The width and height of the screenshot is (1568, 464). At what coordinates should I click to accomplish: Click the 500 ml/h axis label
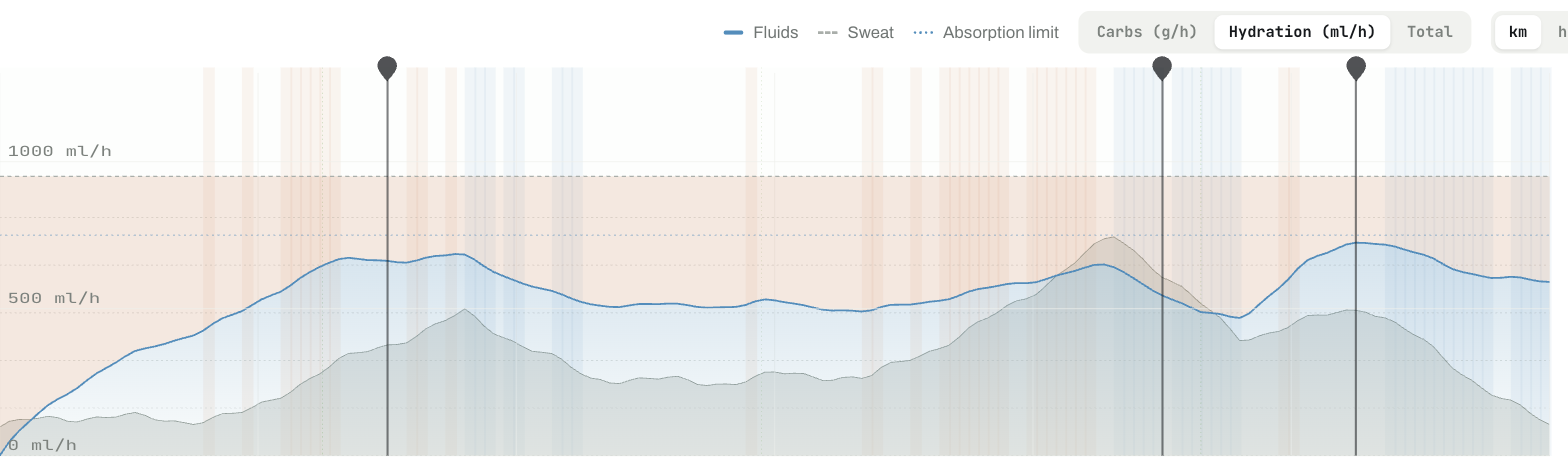point(54,299)
